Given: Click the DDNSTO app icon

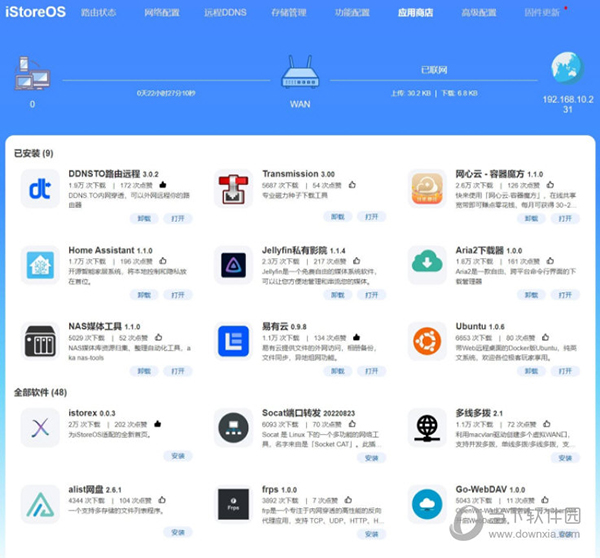Looking at the screenshot, I should click(40, 189).
